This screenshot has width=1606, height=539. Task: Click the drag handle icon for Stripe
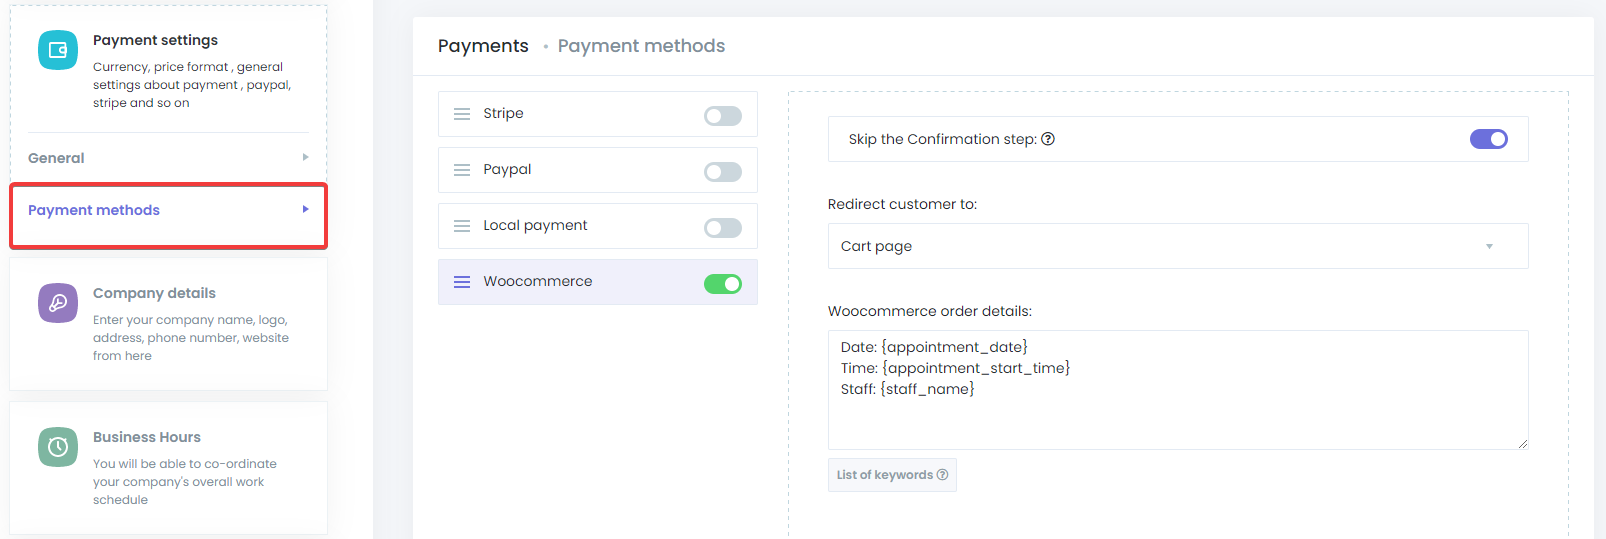coord(462,114)
